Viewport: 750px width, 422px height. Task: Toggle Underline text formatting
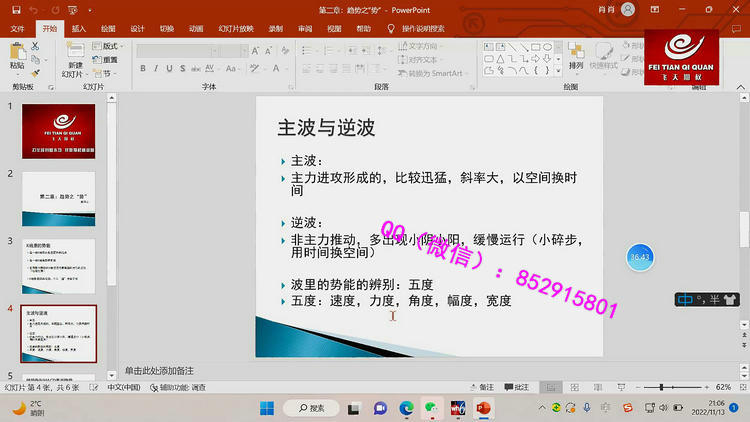(x=171, y=69)
